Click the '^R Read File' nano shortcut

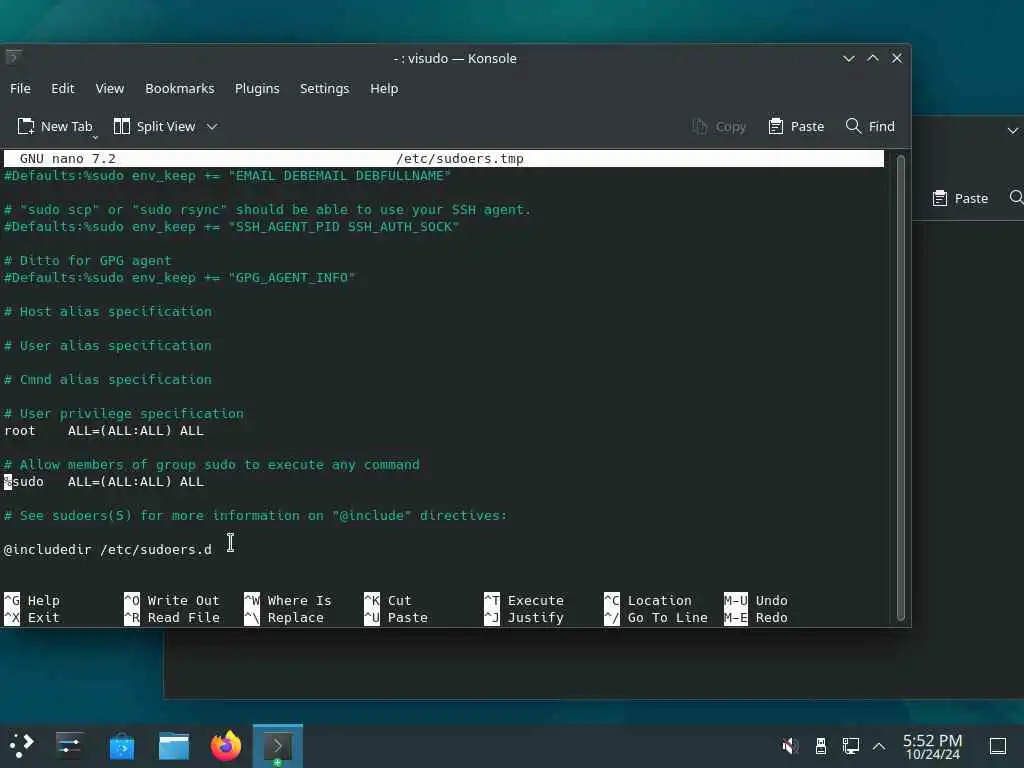click(x=172, y=618)
